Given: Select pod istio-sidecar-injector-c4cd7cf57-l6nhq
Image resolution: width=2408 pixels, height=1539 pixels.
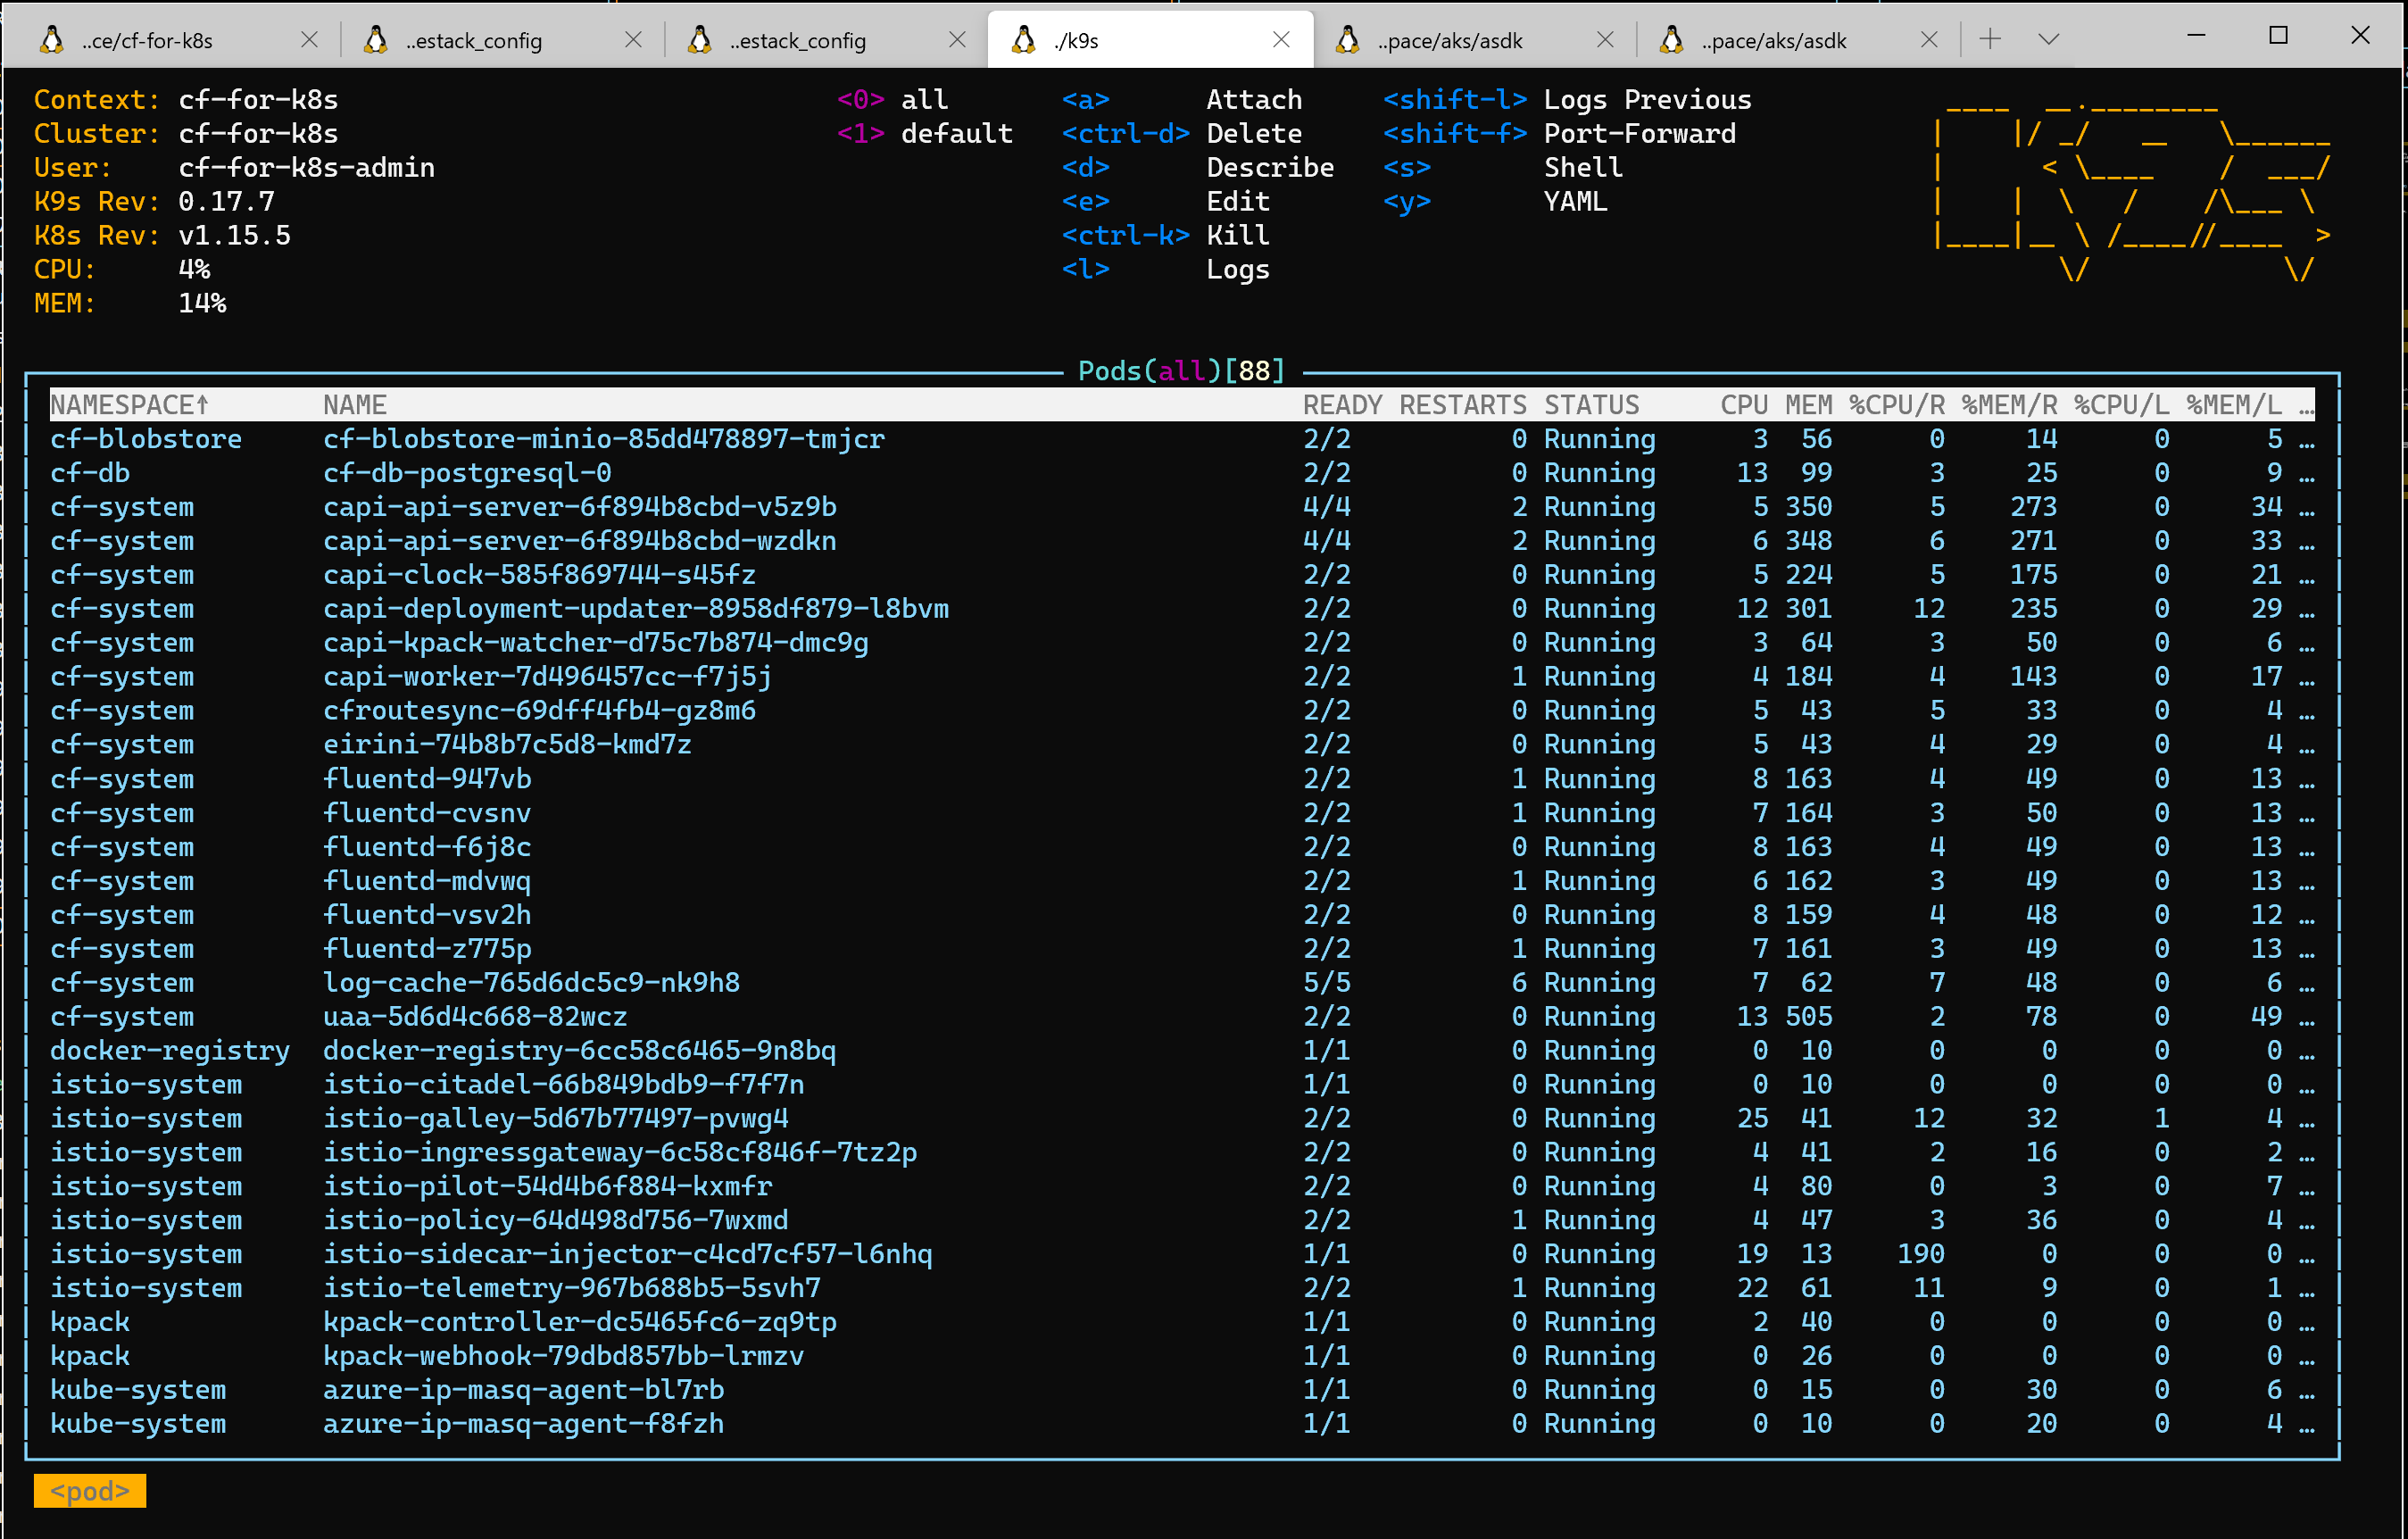Looking at the screenshot, I should 1182,1255.
